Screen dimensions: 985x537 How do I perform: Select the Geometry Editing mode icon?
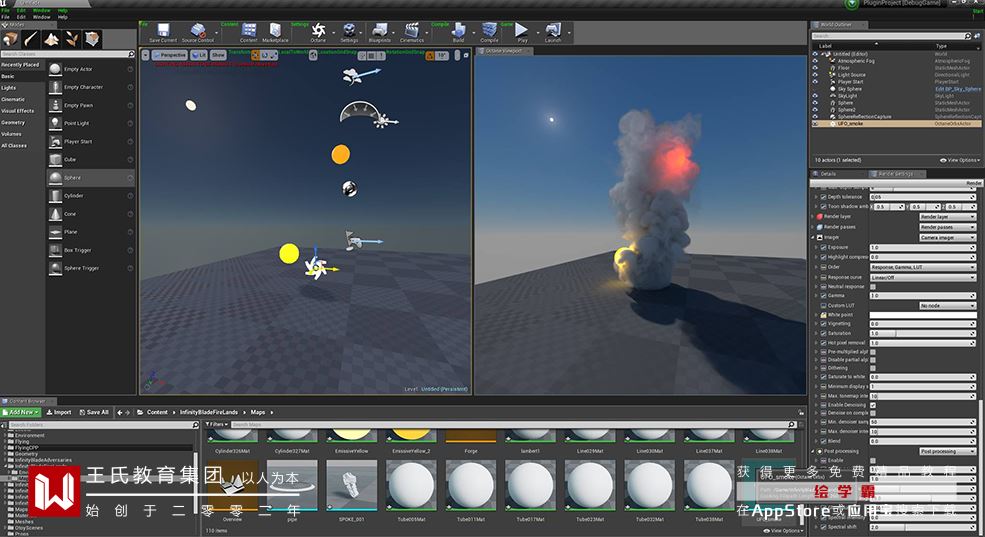click(x=92, y=40)
